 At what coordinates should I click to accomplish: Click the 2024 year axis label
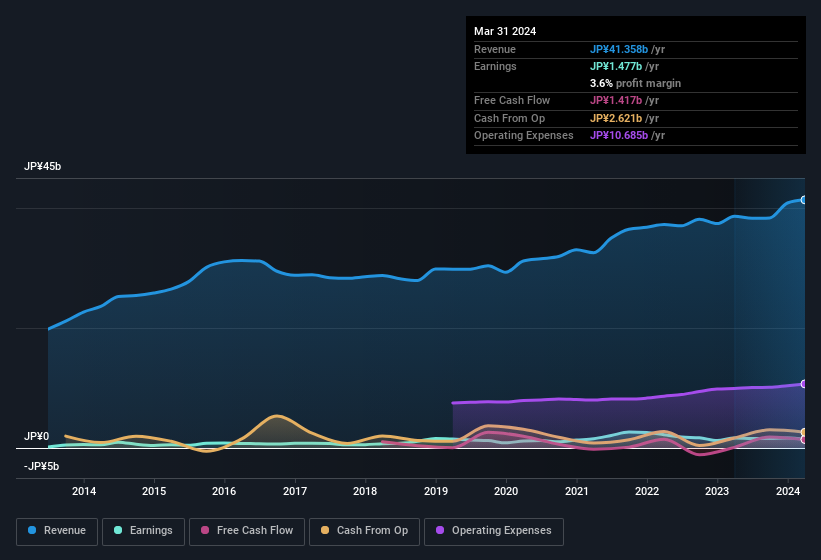(x=788, y=491)
